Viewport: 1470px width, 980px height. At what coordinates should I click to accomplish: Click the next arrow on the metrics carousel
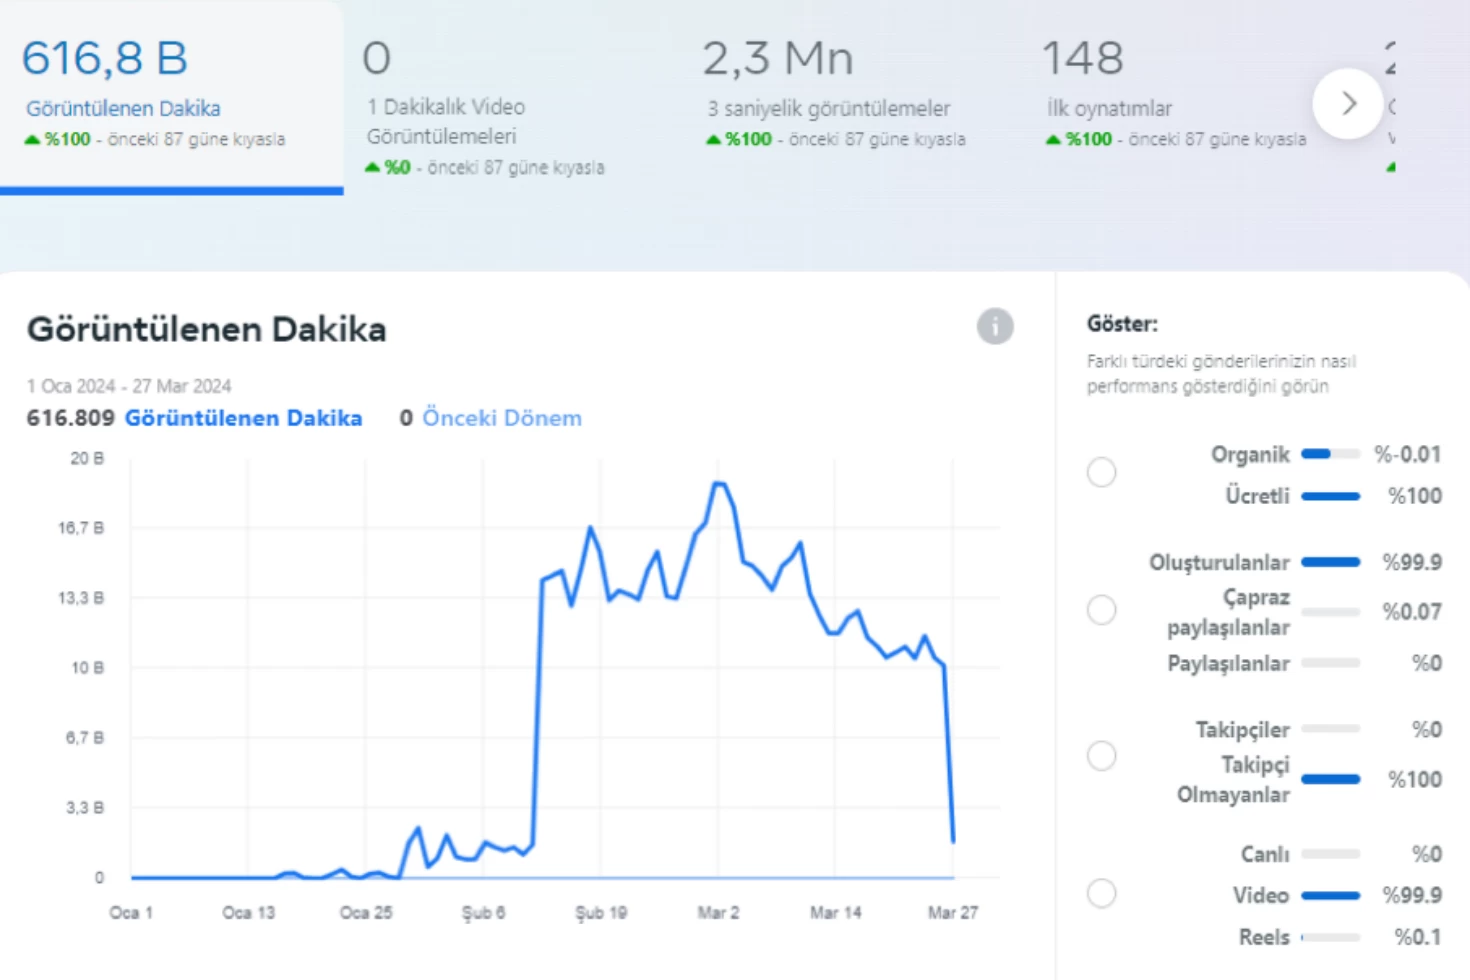pos(1348,103)
